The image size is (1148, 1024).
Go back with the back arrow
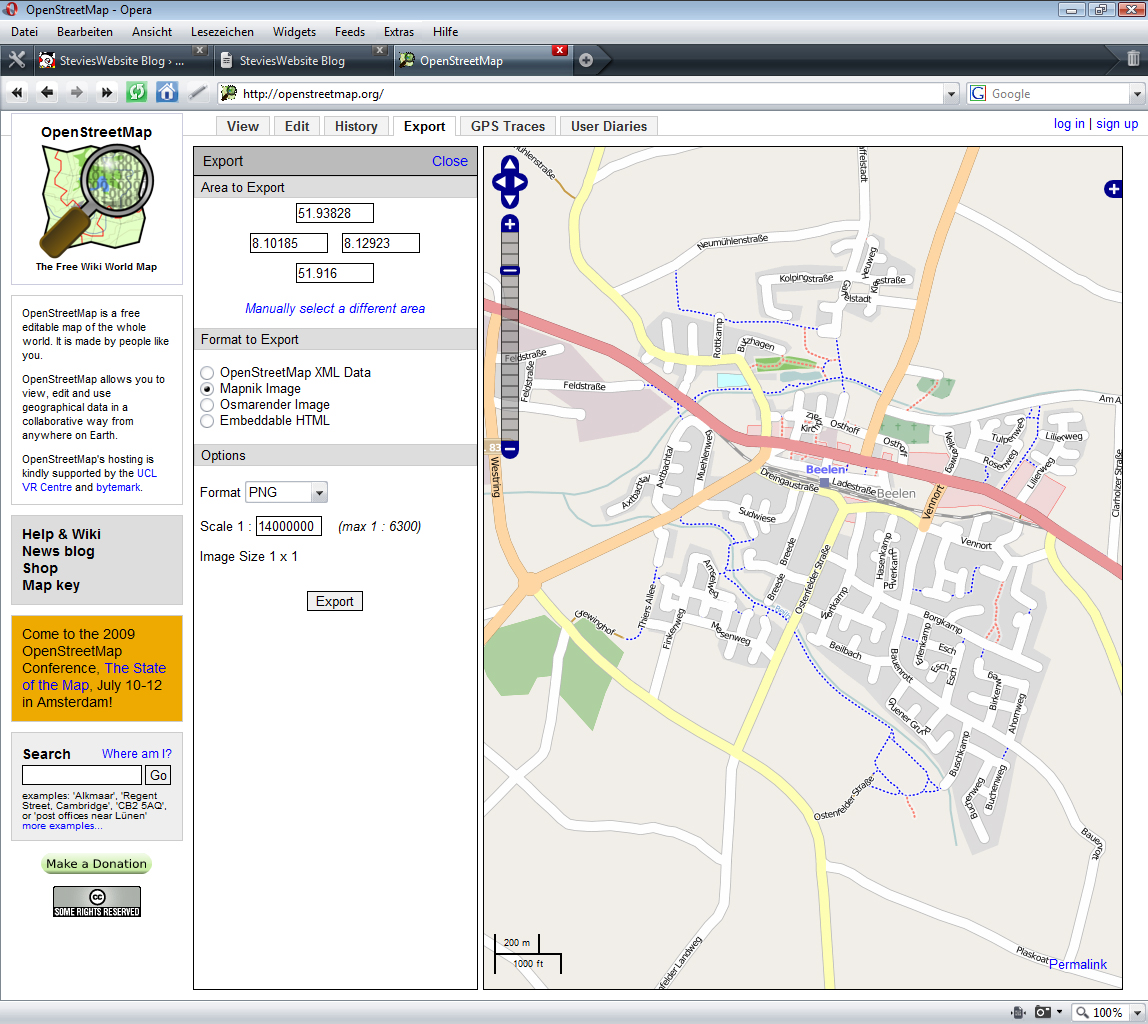click(47, 92)
